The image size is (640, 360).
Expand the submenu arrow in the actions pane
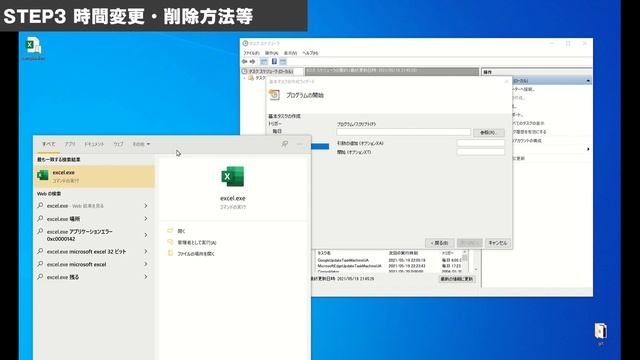pyautogui.click(x=588, y=149)
